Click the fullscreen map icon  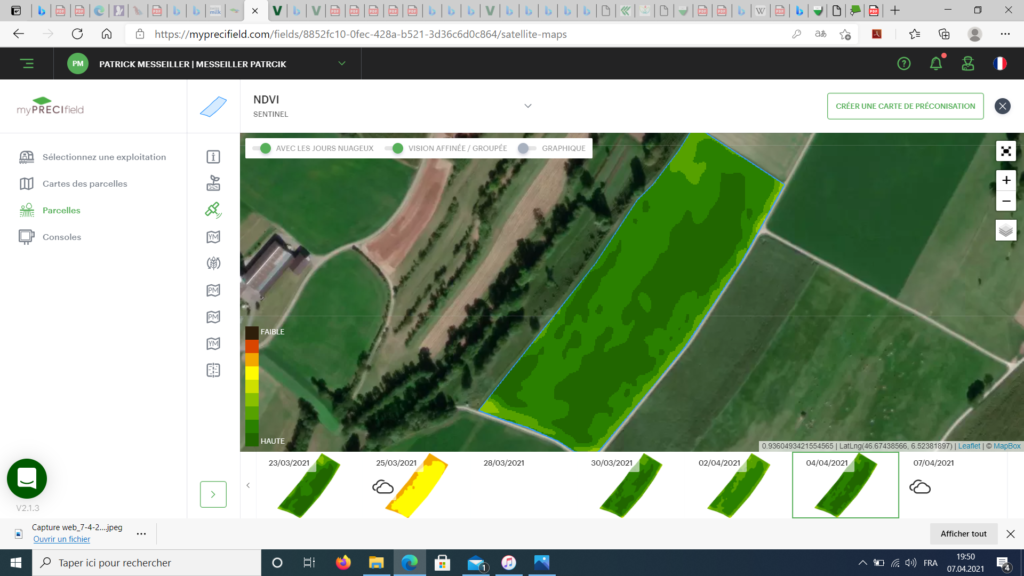(1006, 151)
